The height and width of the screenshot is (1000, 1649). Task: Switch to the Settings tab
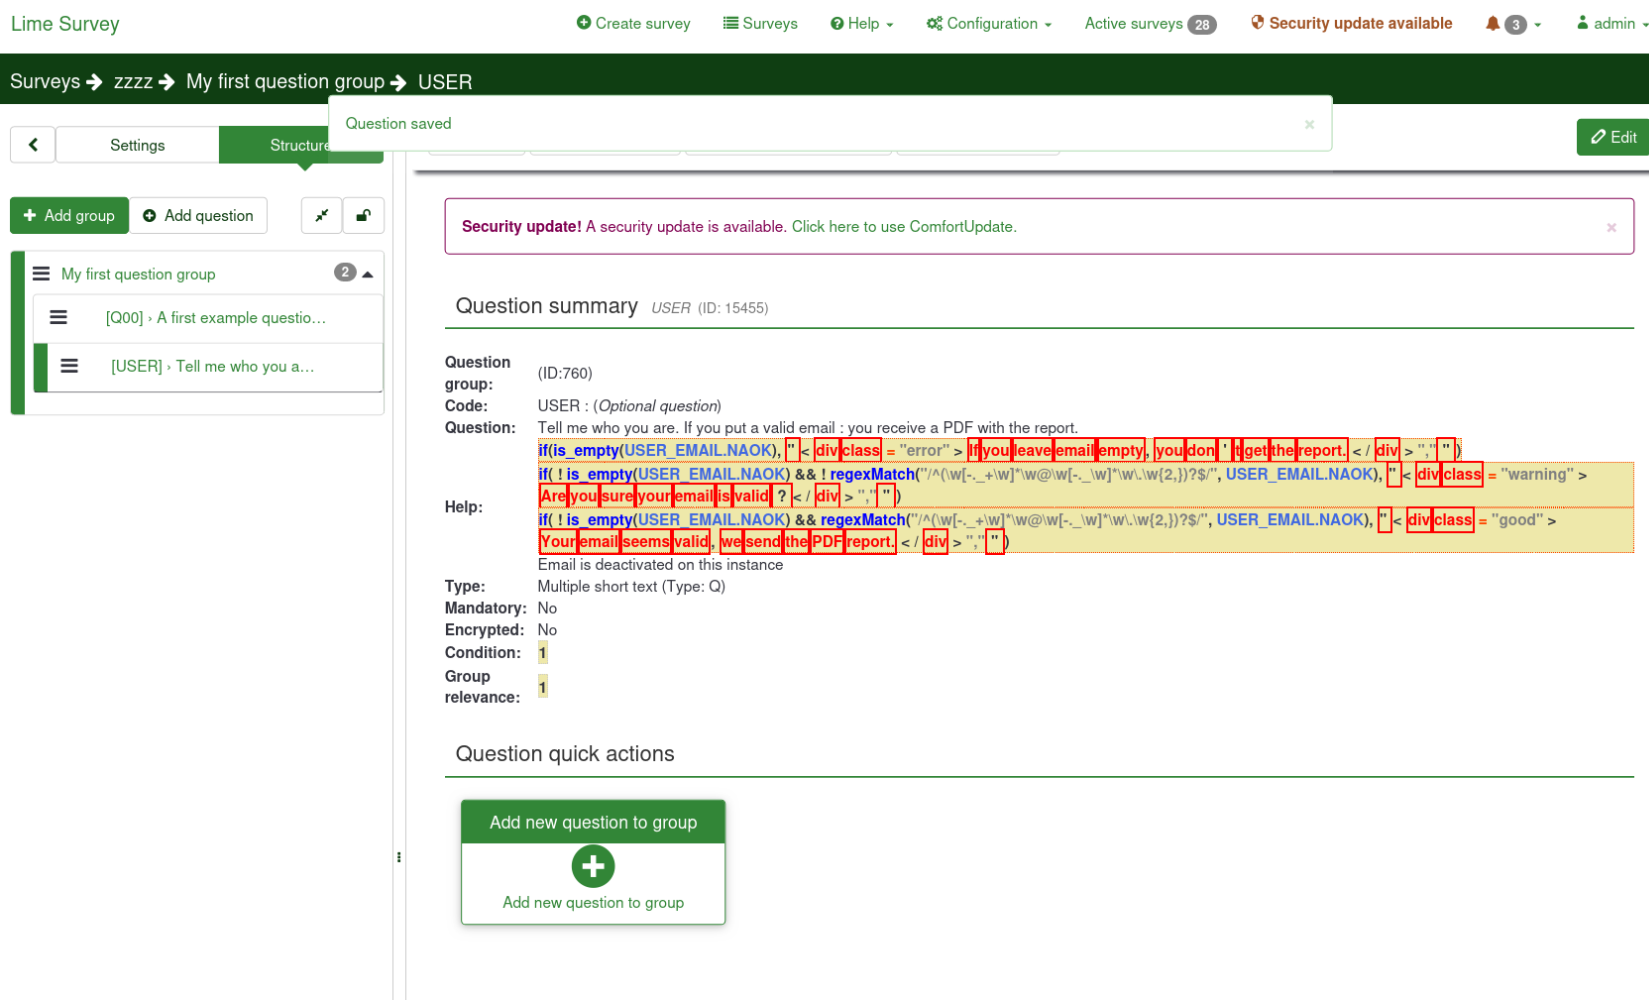pos(137,145)
